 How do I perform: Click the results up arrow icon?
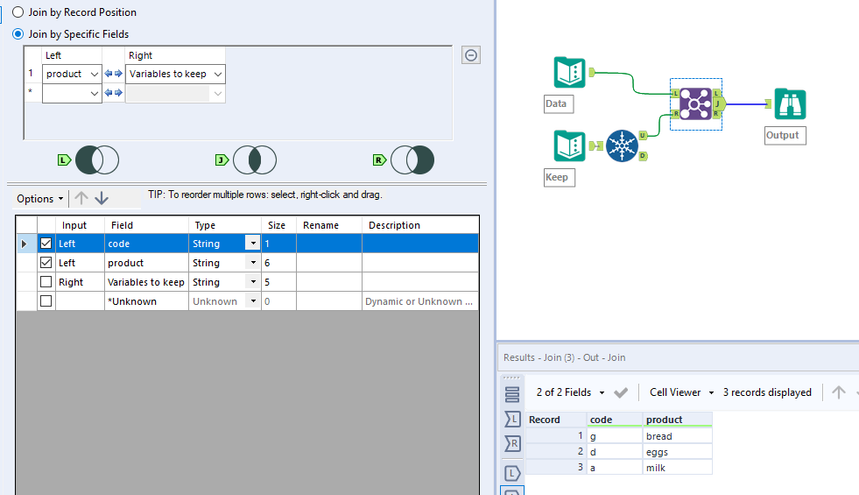tap(838, 392)
